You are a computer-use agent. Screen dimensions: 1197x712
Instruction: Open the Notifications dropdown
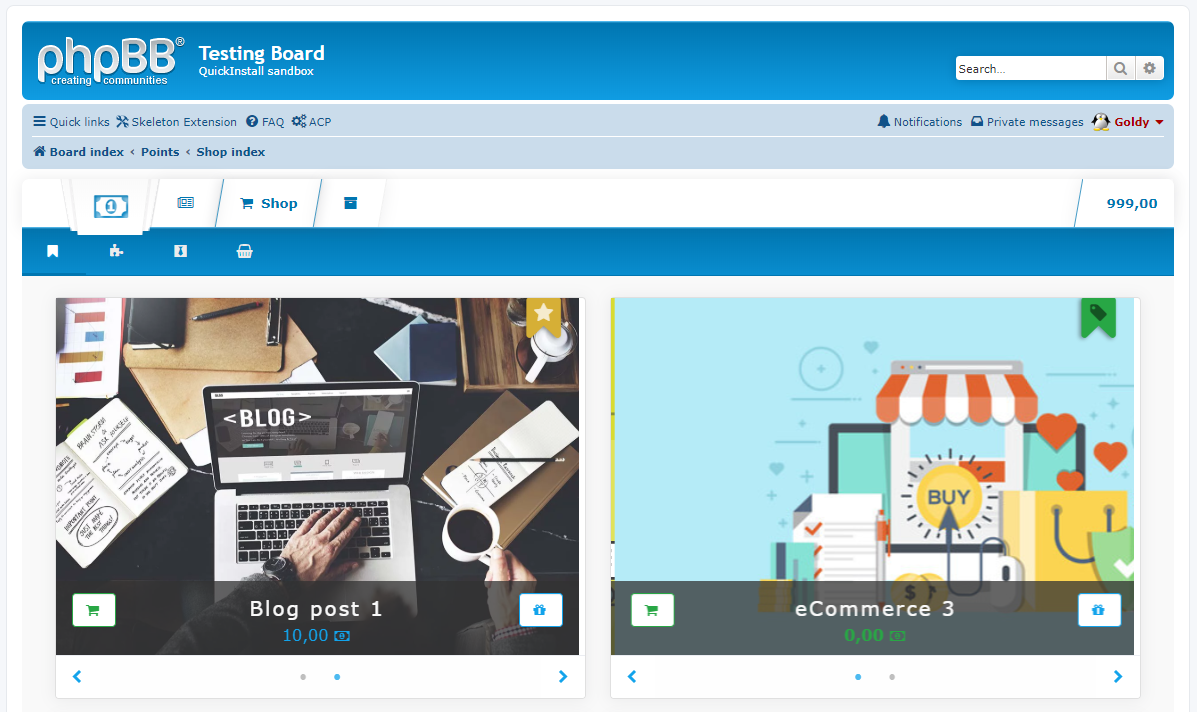pyautogui.click(x=919, y=122)
